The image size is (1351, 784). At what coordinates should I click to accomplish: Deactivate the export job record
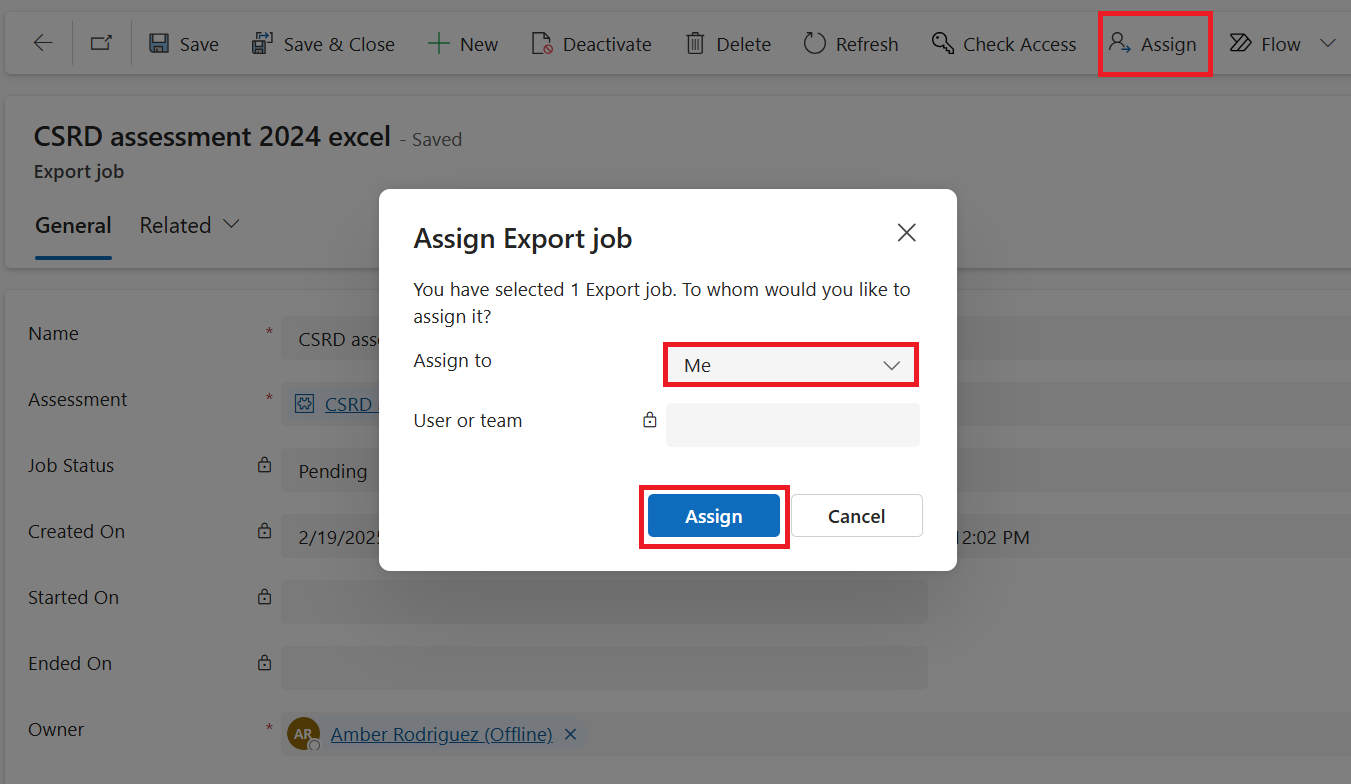[x=591, y=44]
